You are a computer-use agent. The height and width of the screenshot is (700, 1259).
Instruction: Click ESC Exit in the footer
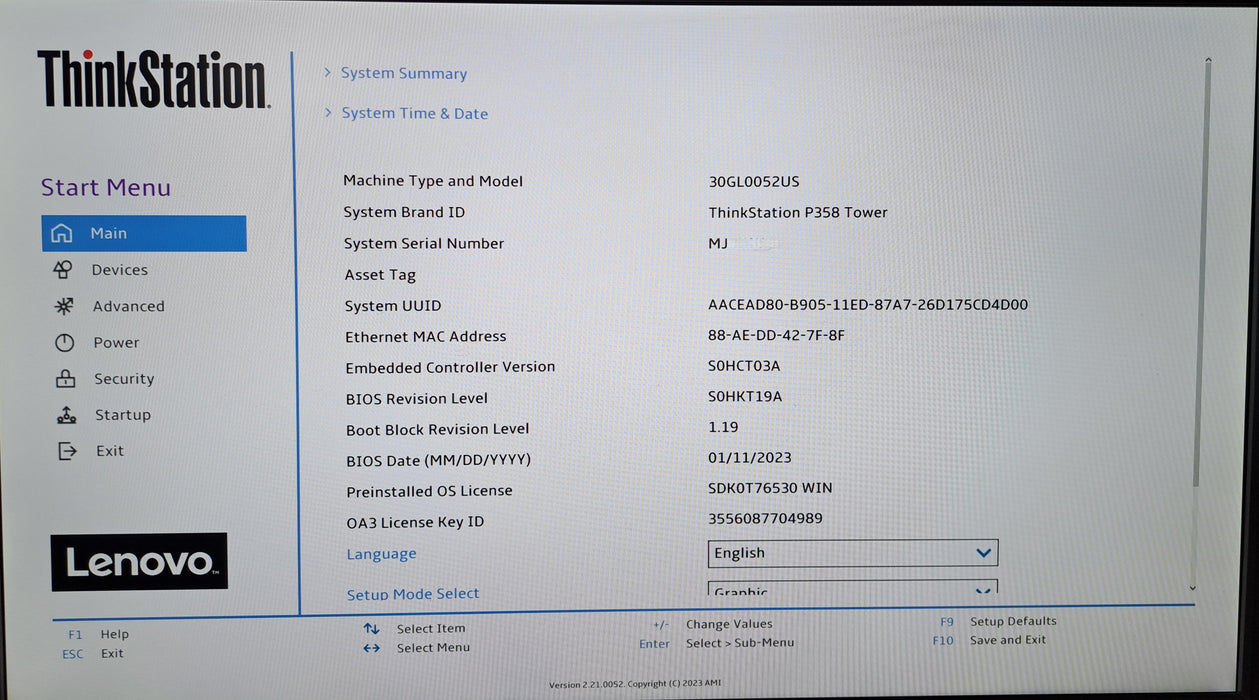[x=92, y=654]
